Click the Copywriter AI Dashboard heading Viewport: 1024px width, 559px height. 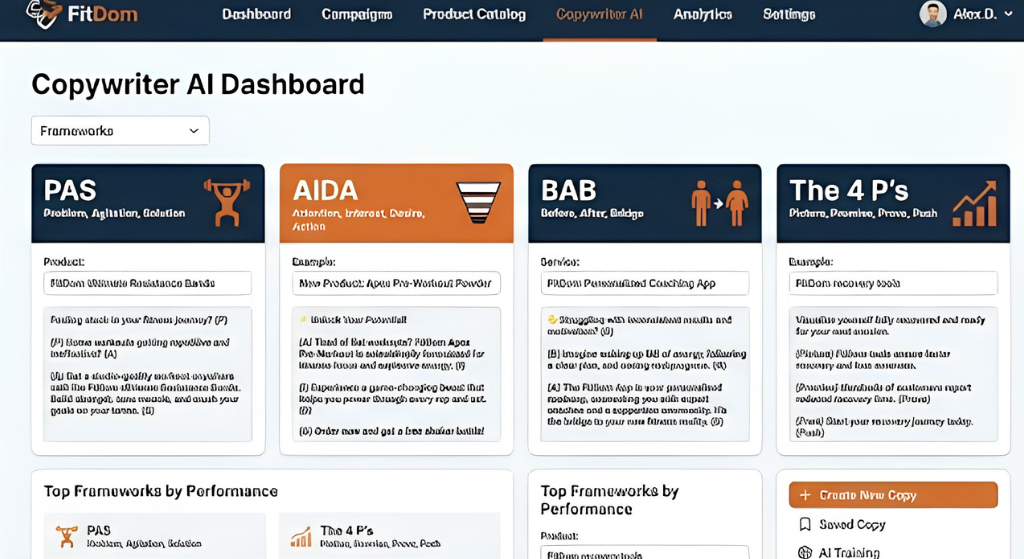point(198,84)
